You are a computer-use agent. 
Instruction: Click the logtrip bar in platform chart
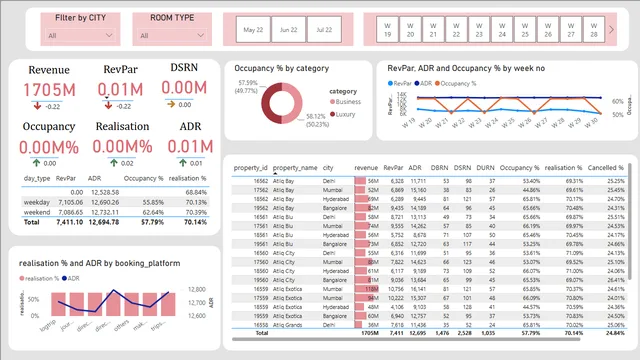(58, 304)
